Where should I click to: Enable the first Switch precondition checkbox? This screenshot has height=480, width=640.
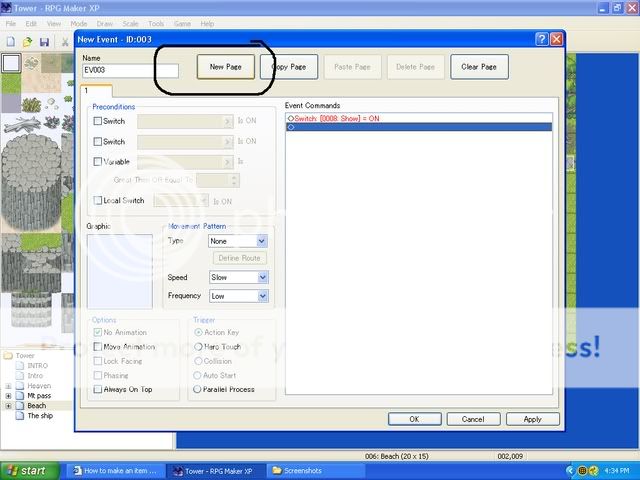97,121
